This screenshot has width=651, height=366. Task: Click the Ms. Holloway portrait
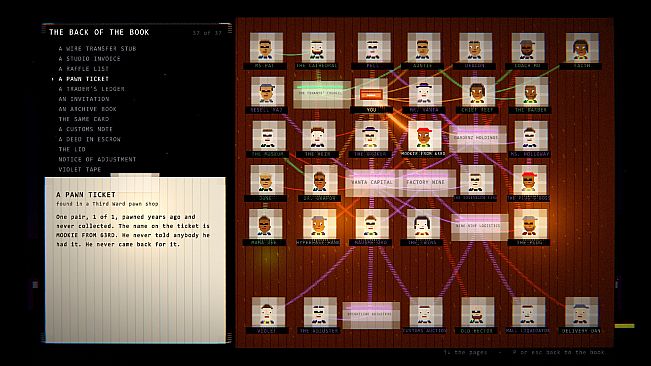[x=531, y=137]
